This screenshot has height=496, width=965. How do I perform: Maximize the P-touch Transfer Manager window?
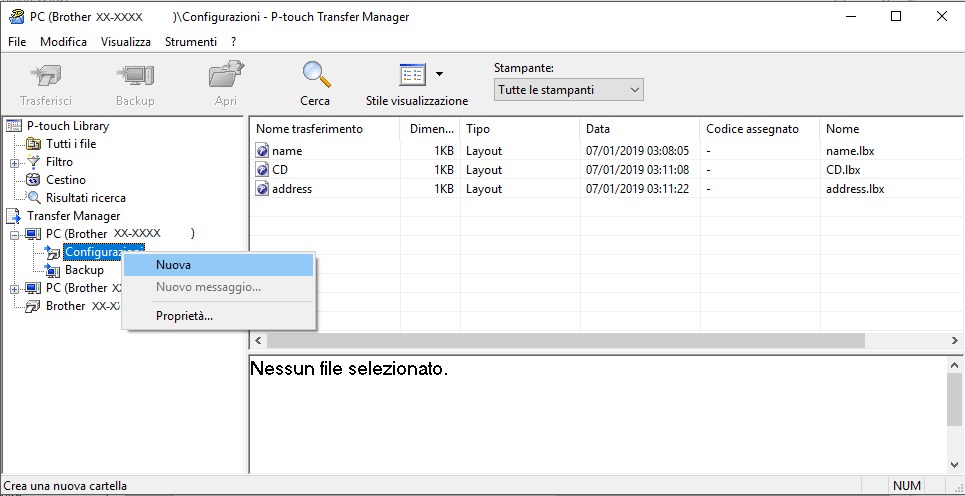click(x=896, y=17)
